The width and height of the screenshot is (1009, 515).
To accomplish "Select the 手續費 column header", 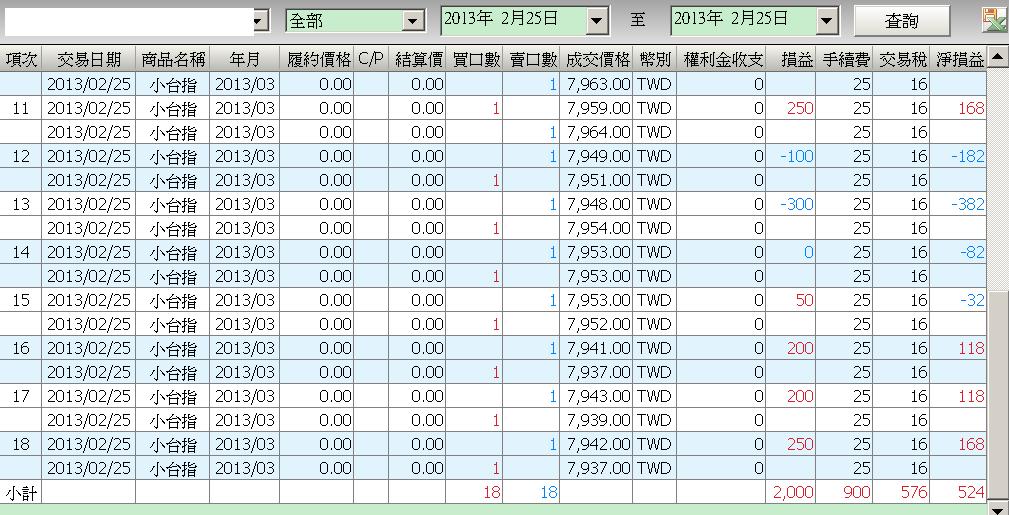I will [844, 60].
